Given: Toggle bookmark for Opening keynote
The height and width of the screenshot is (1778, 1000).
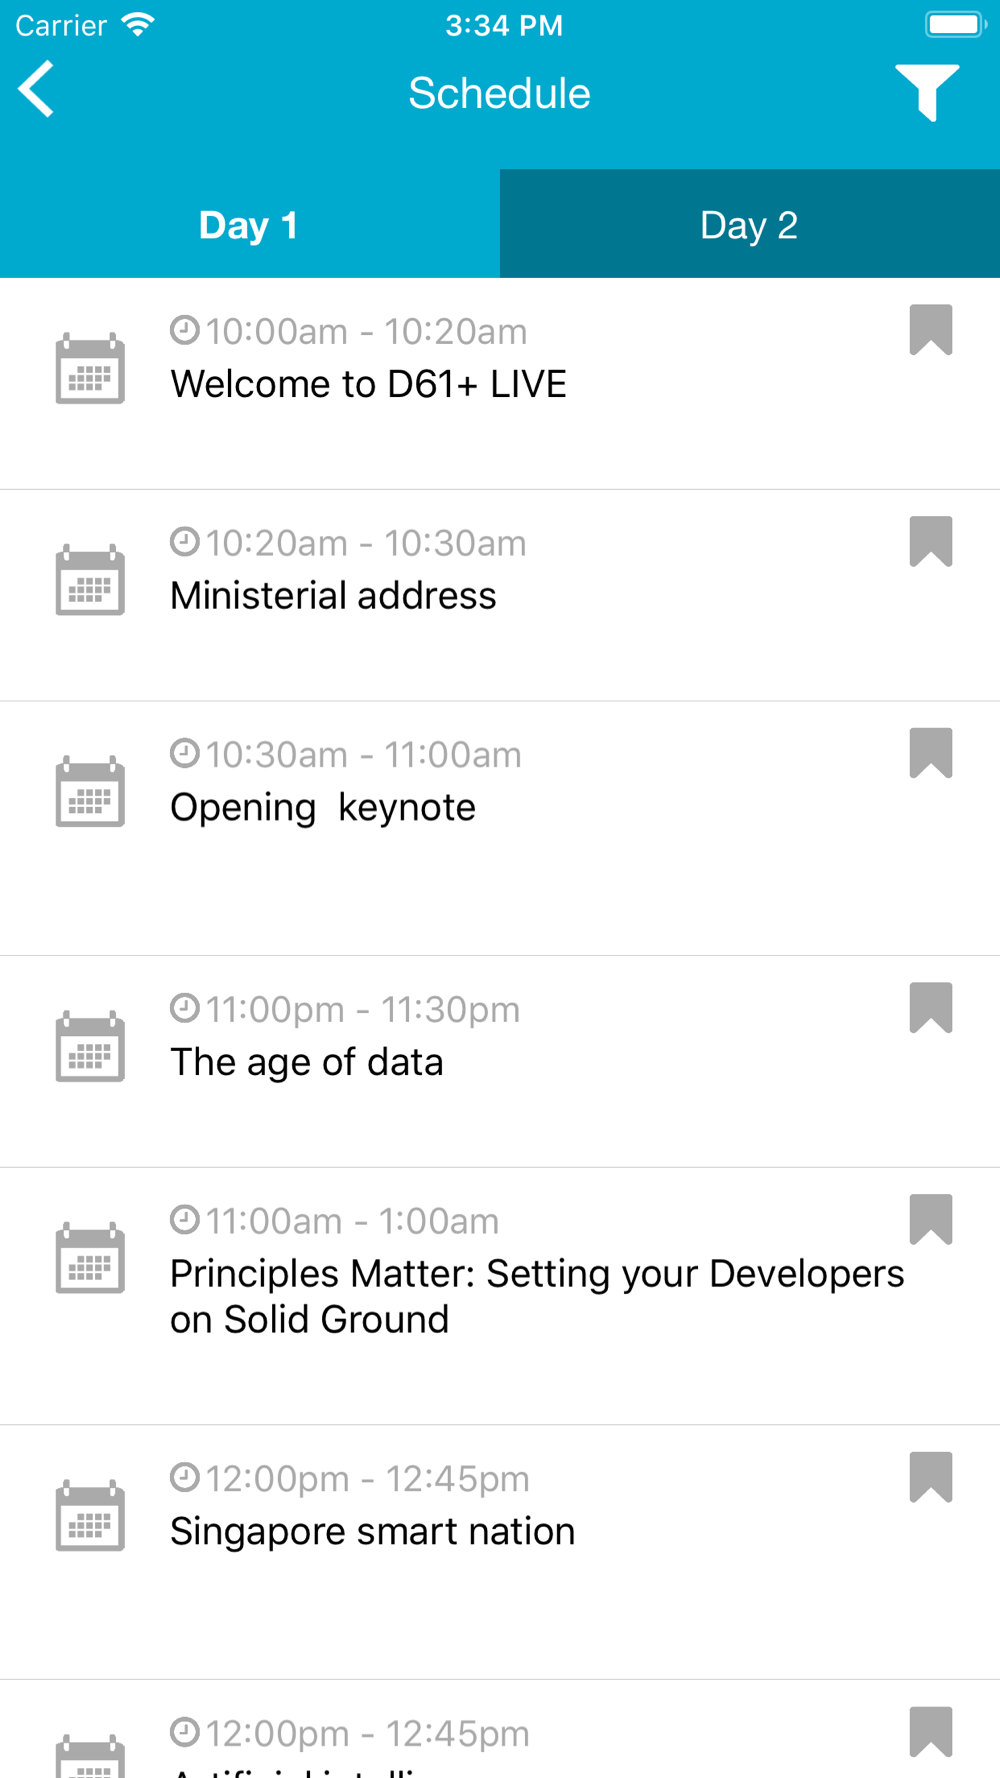Looking at the screenshot, I should [930, 753].
